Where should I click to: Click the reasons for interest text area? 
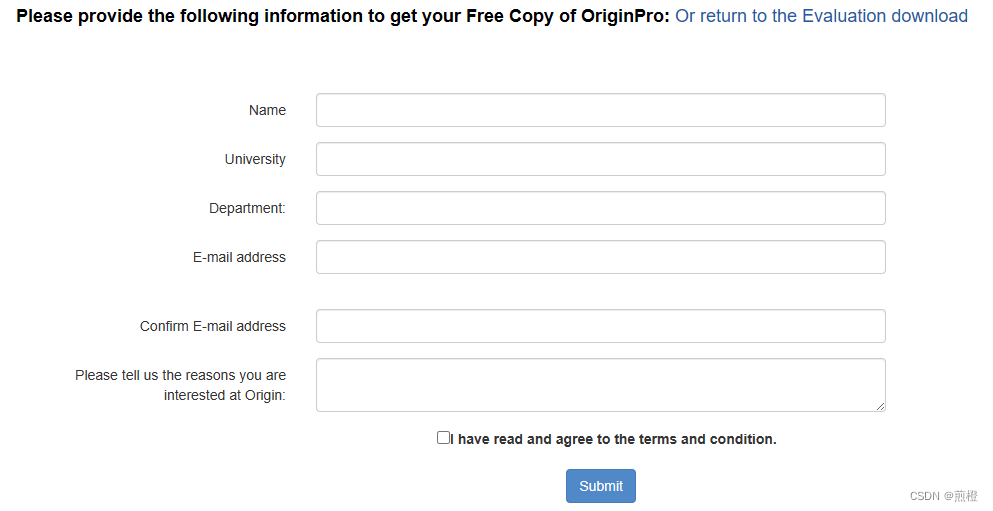coord(600,385)
